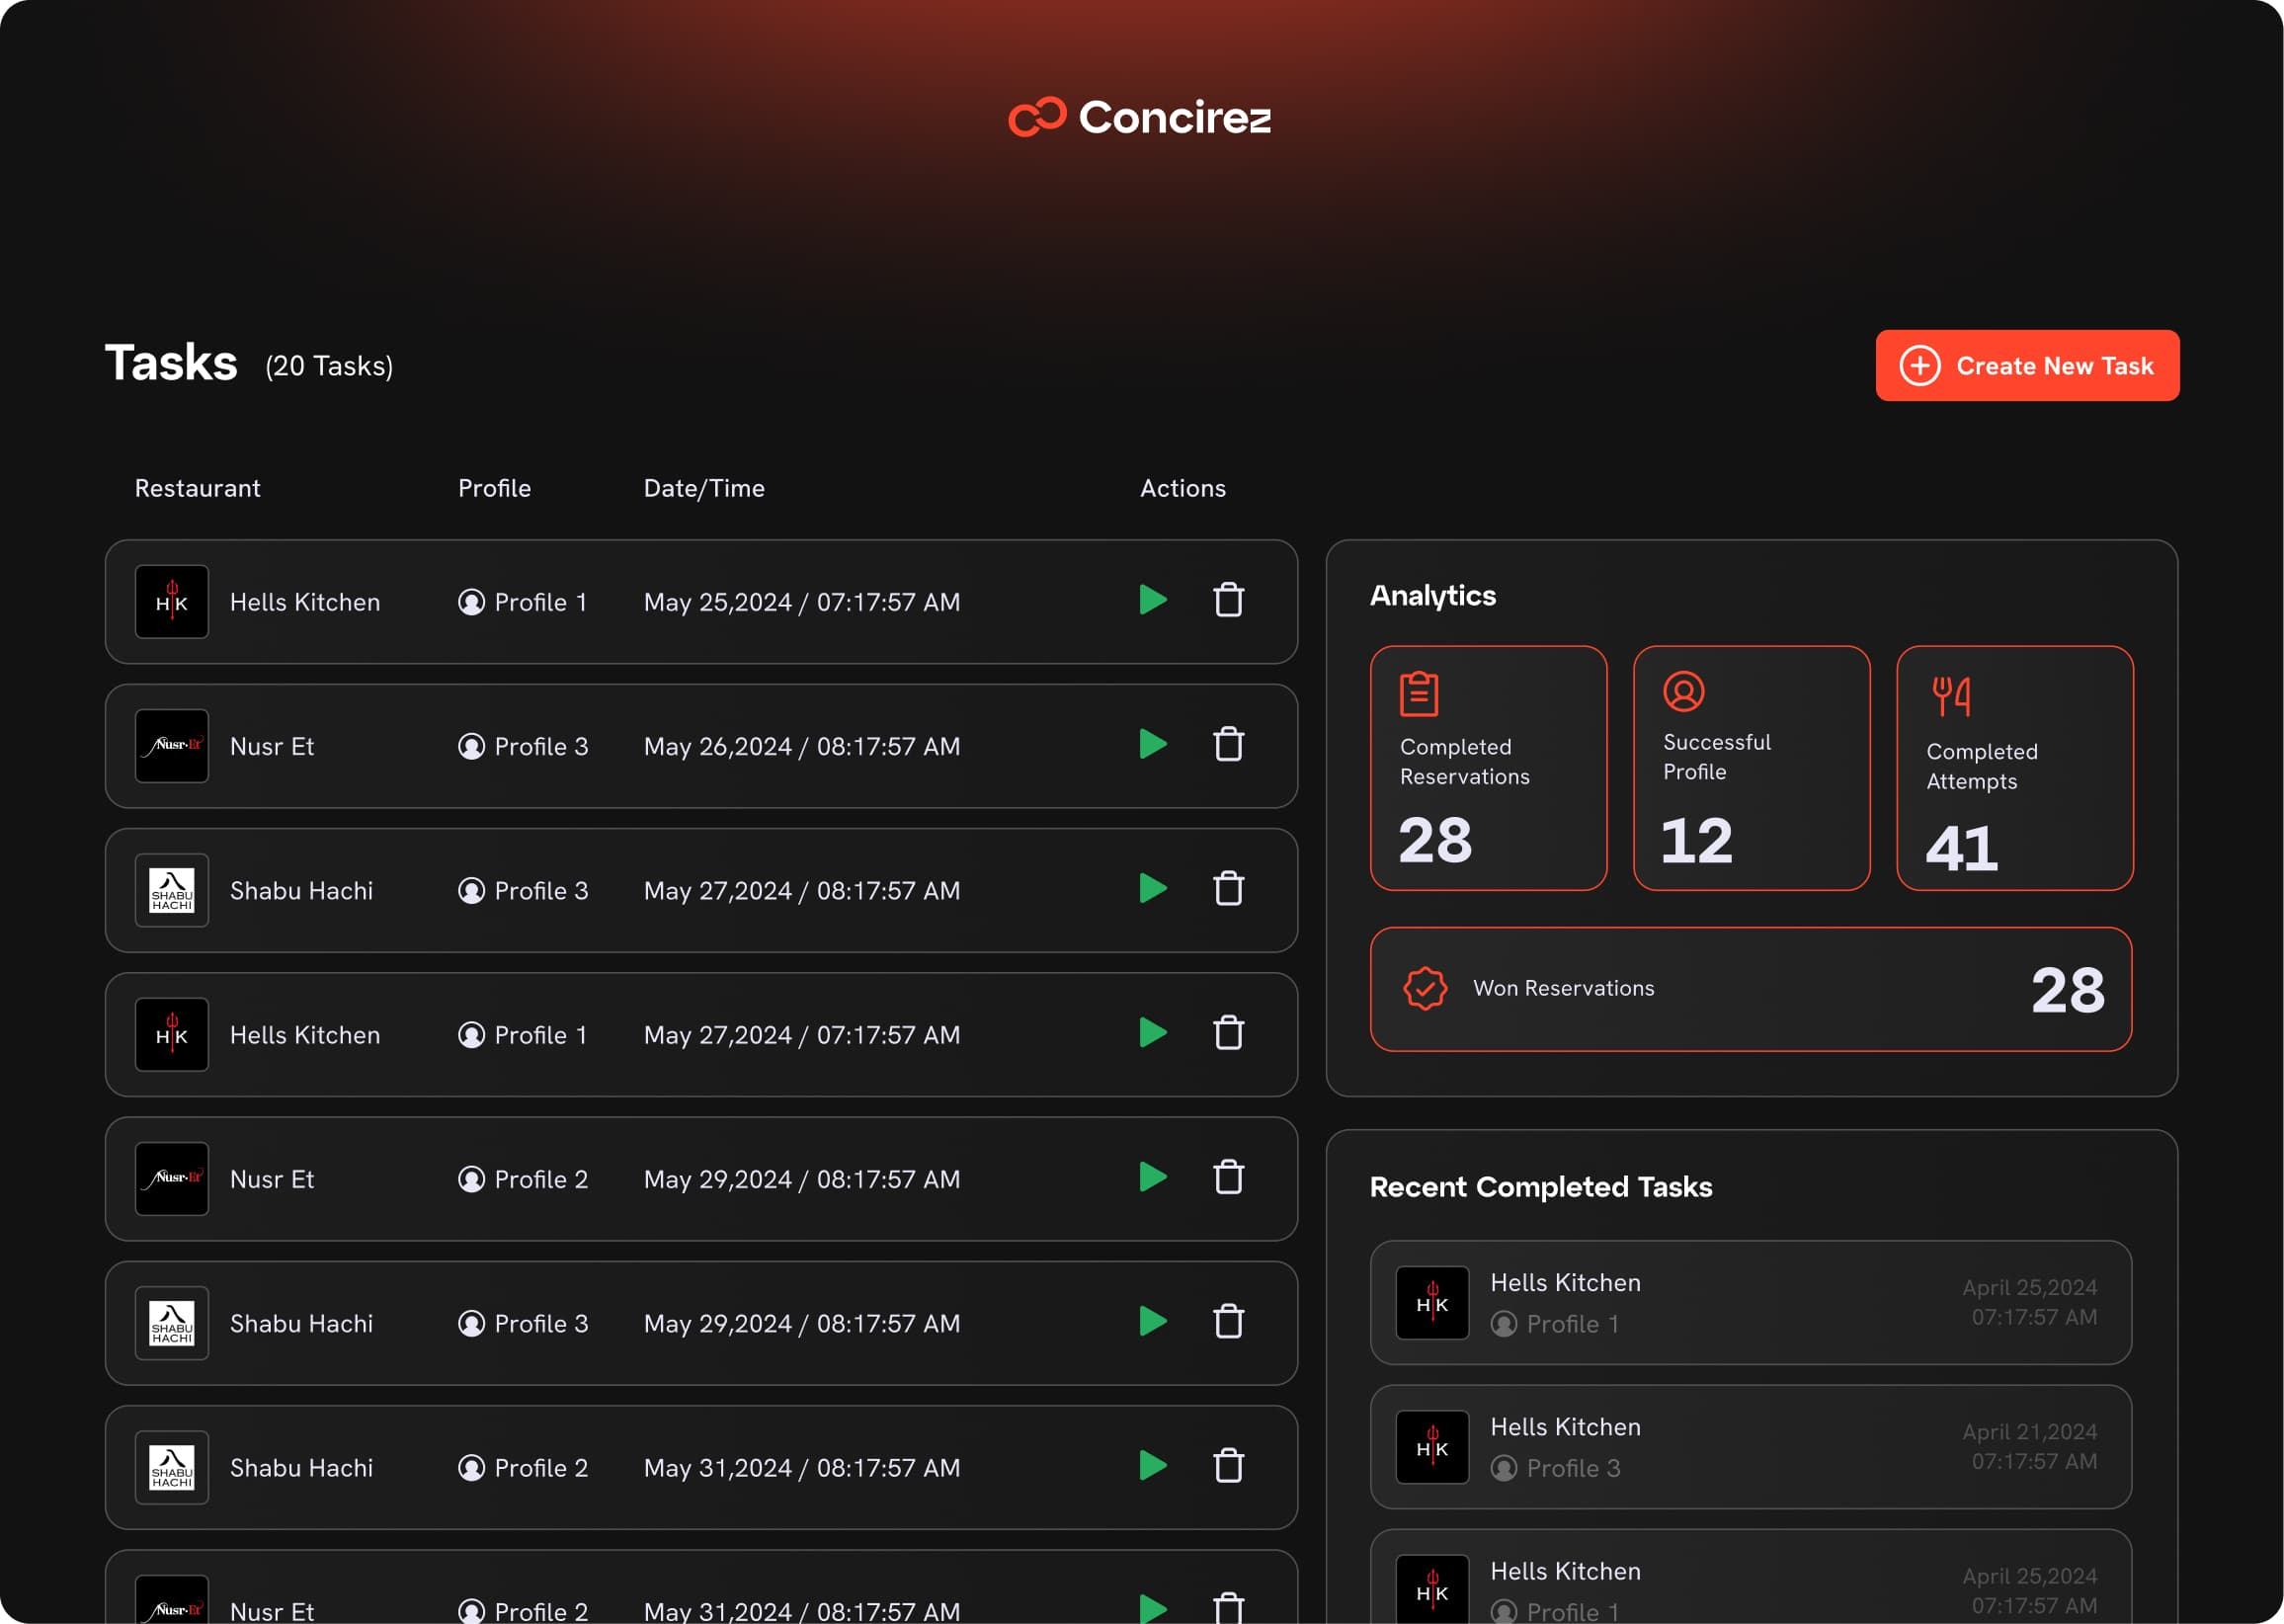
Task: Delete the Shabu Hachi May 31 task
Action: (x=1228, y=1466)
